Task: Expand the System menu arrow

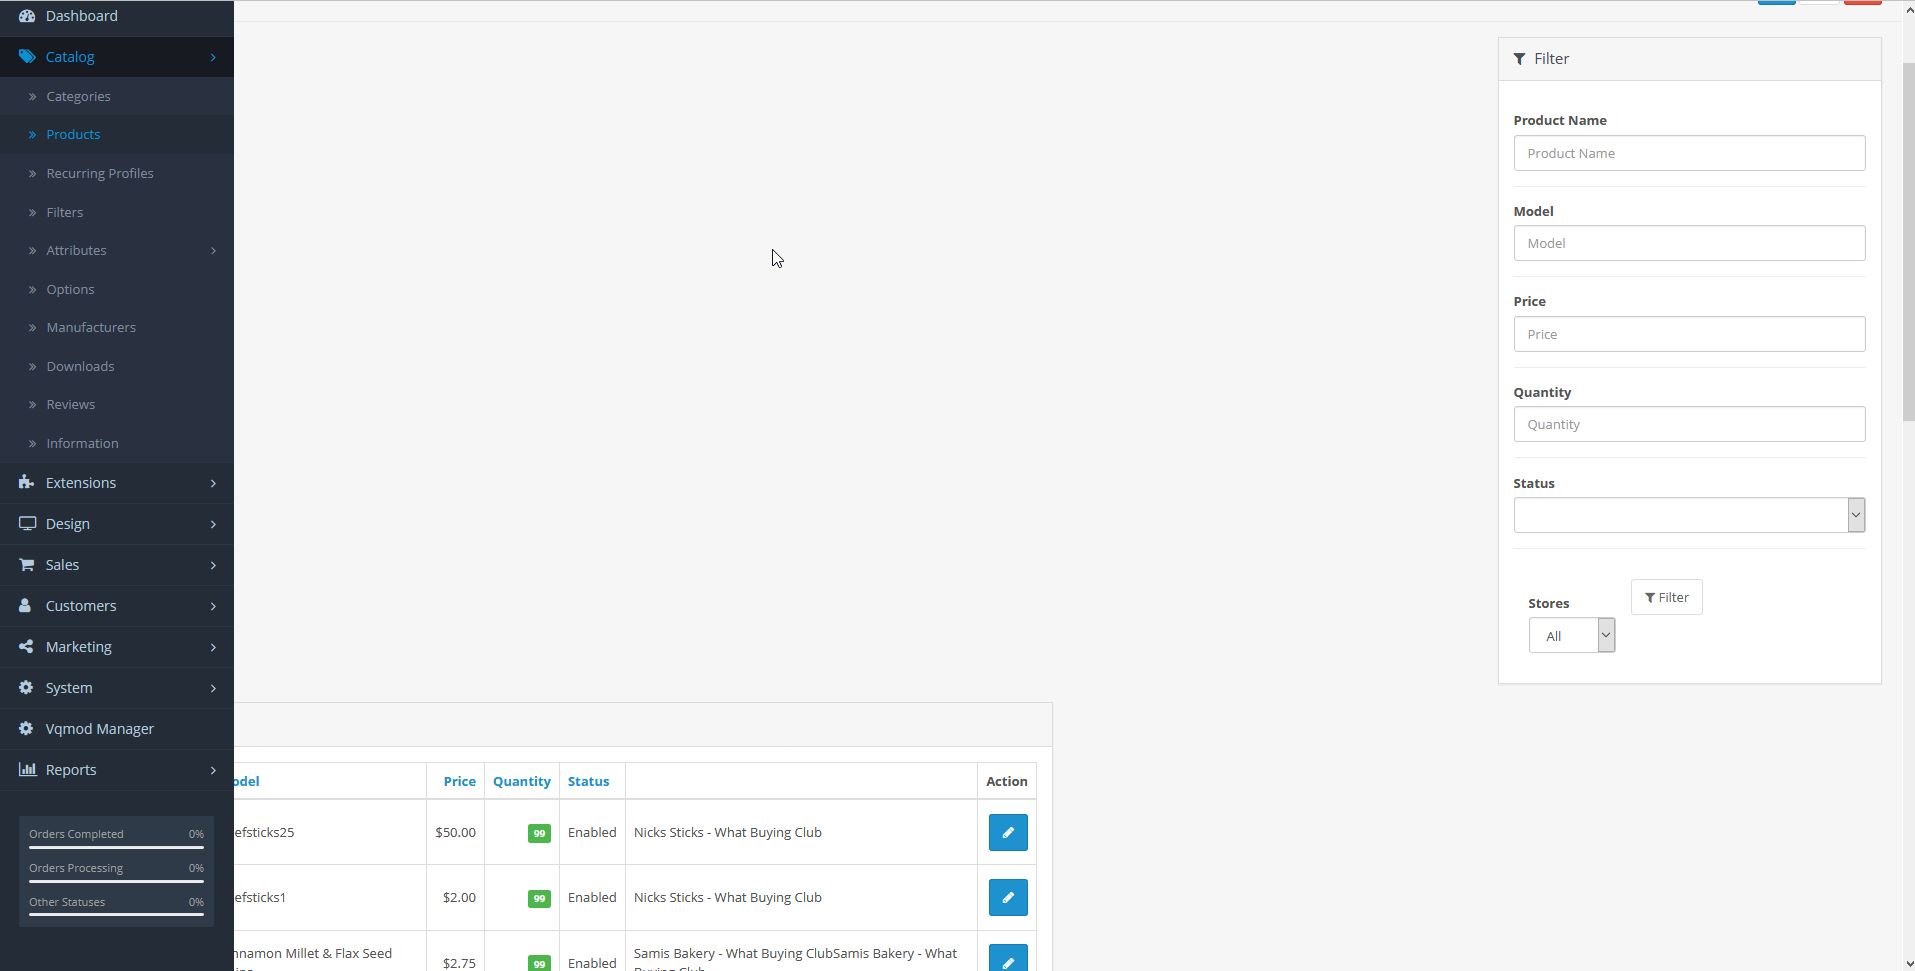Action: click(x=213, y=688)
